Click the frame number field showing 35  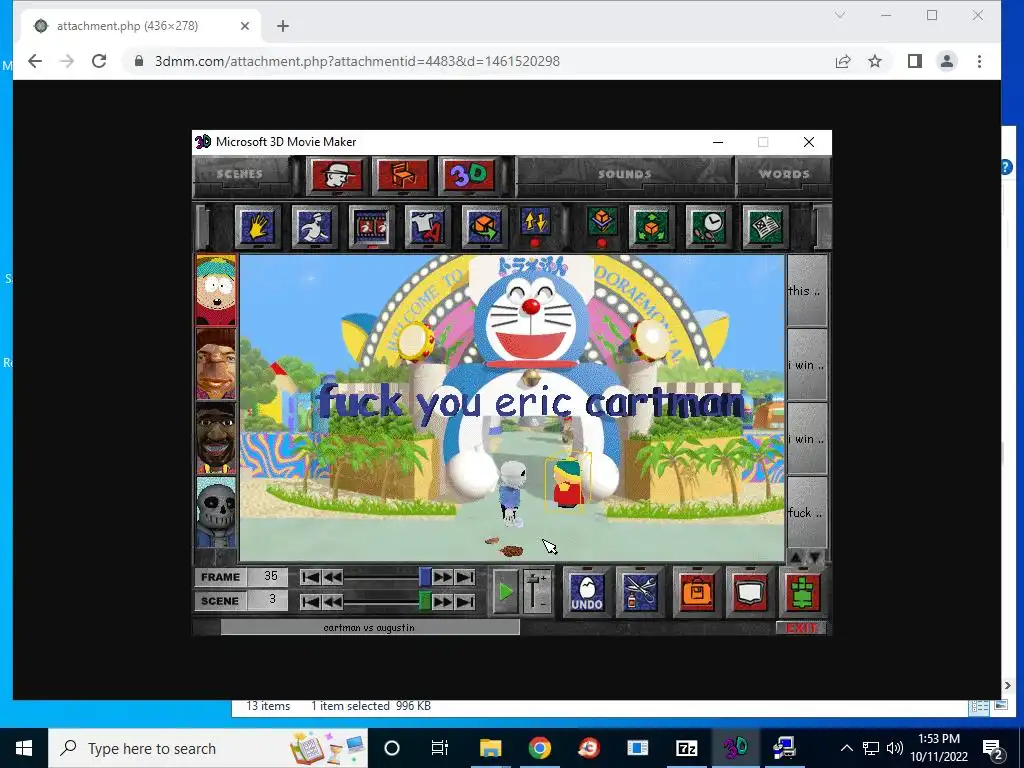tap(270, 576)
